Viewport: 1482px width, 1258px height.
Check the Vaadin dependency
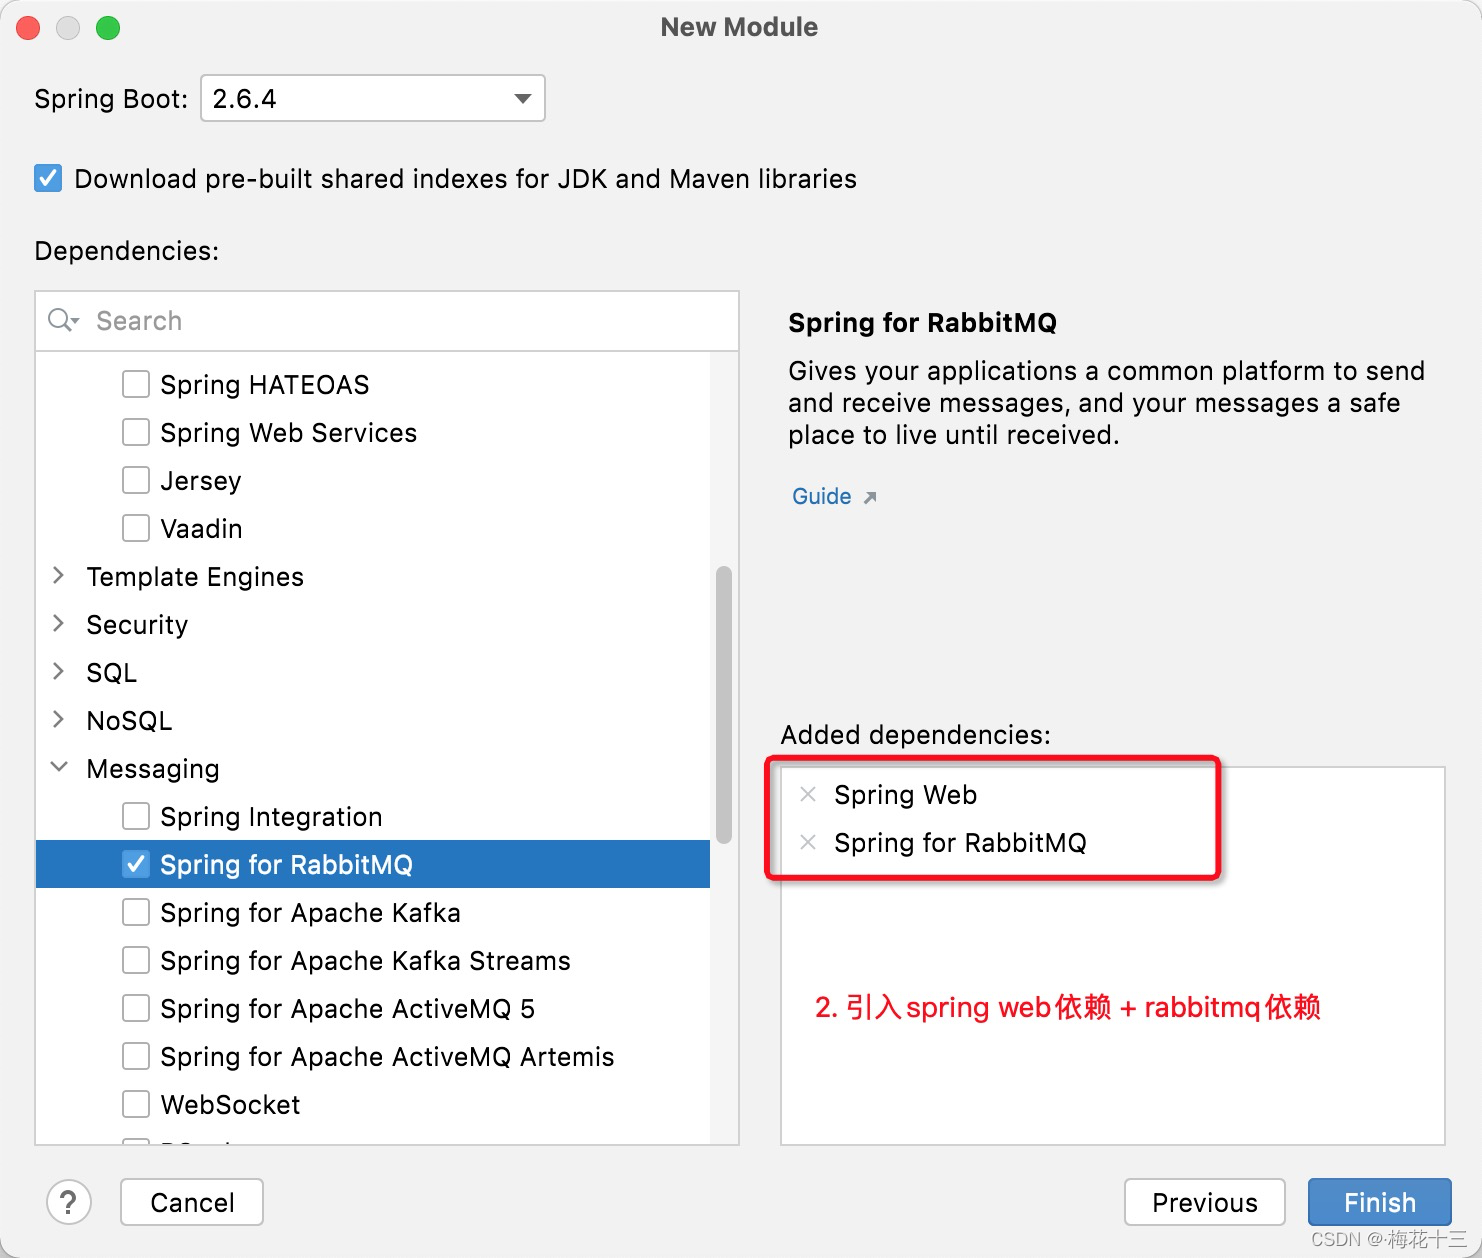click(136, 528)
